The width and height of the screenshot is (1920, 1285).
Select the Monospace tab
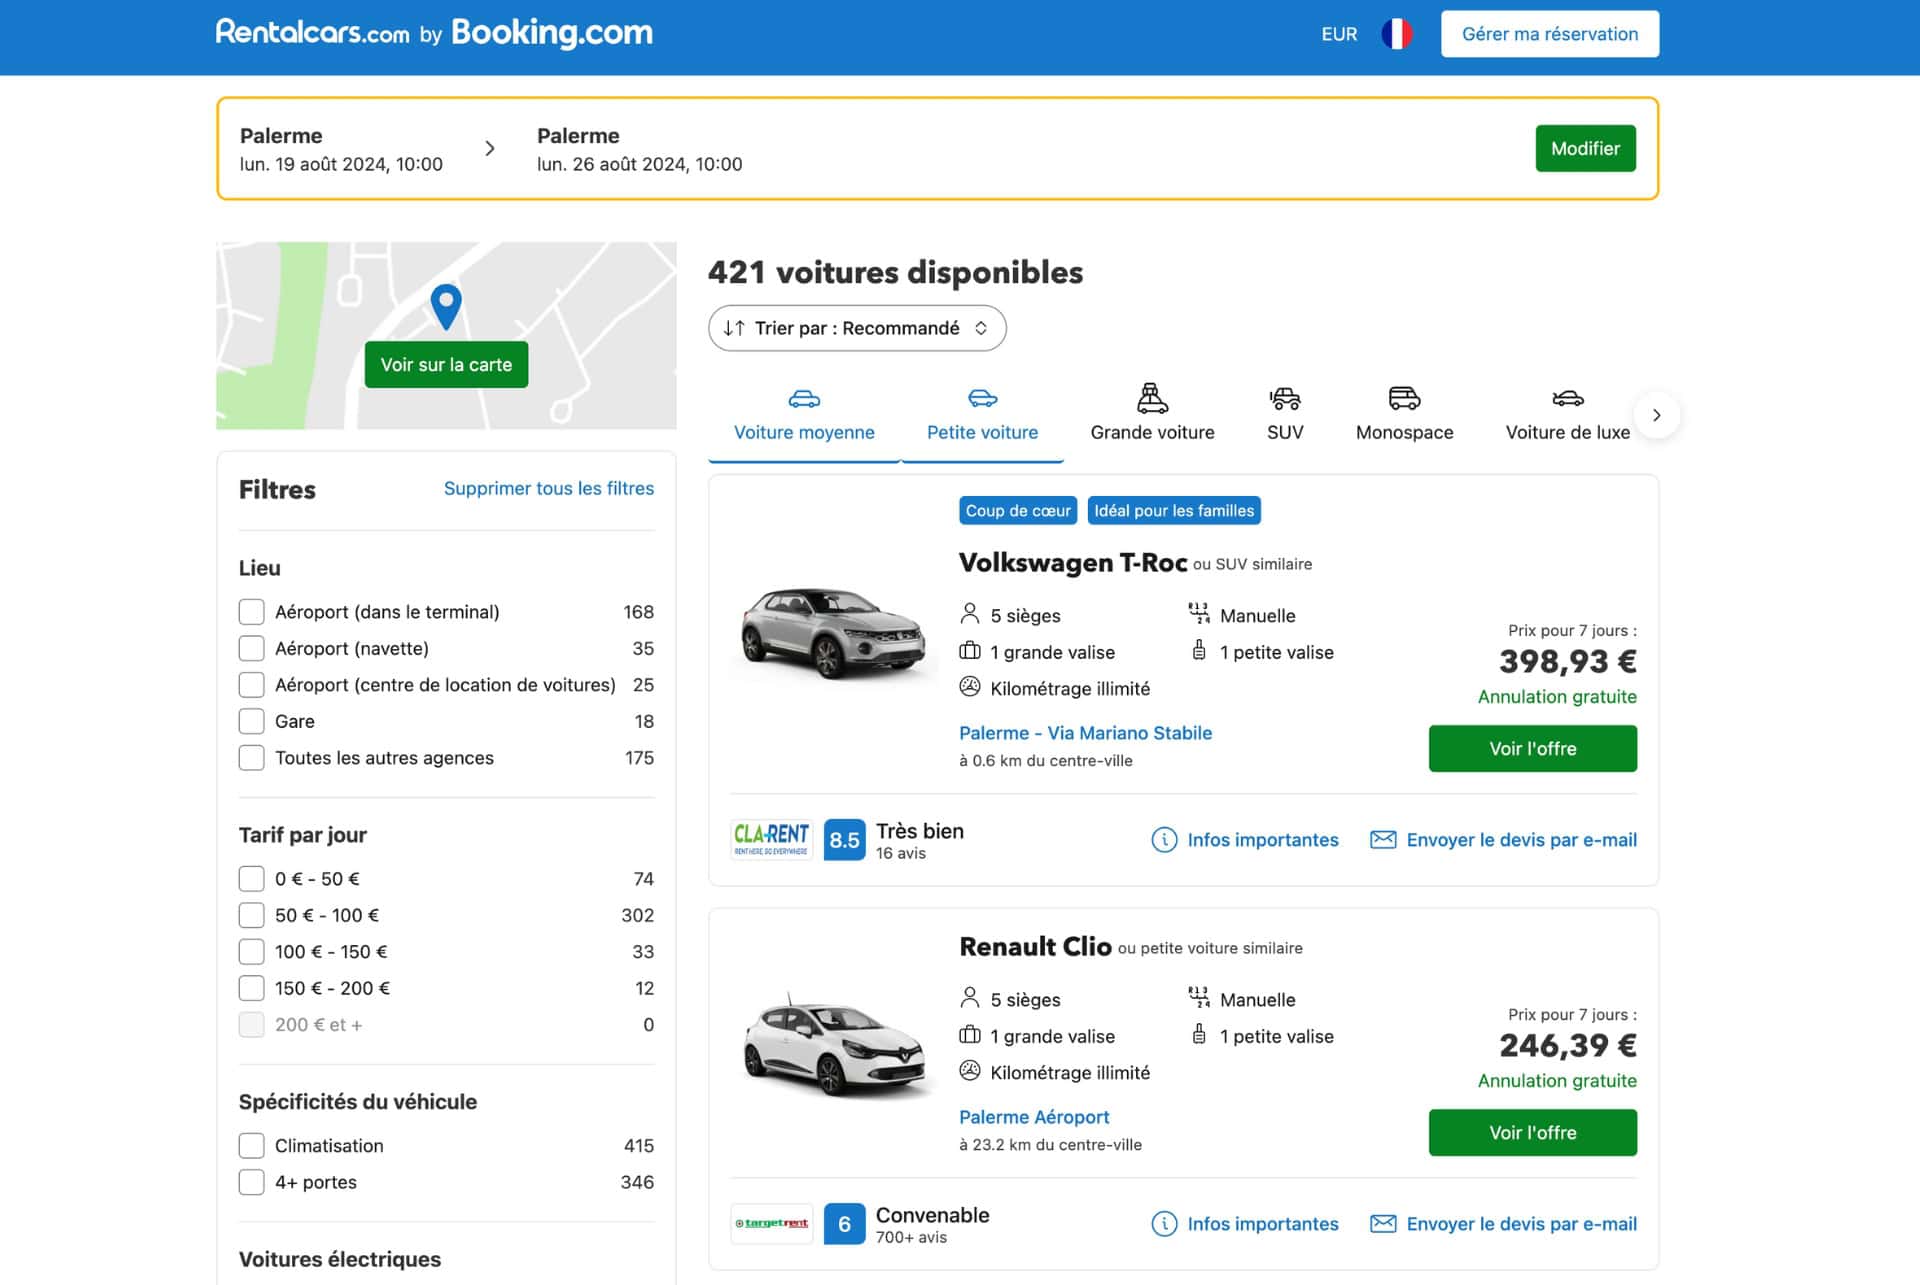1404,414
